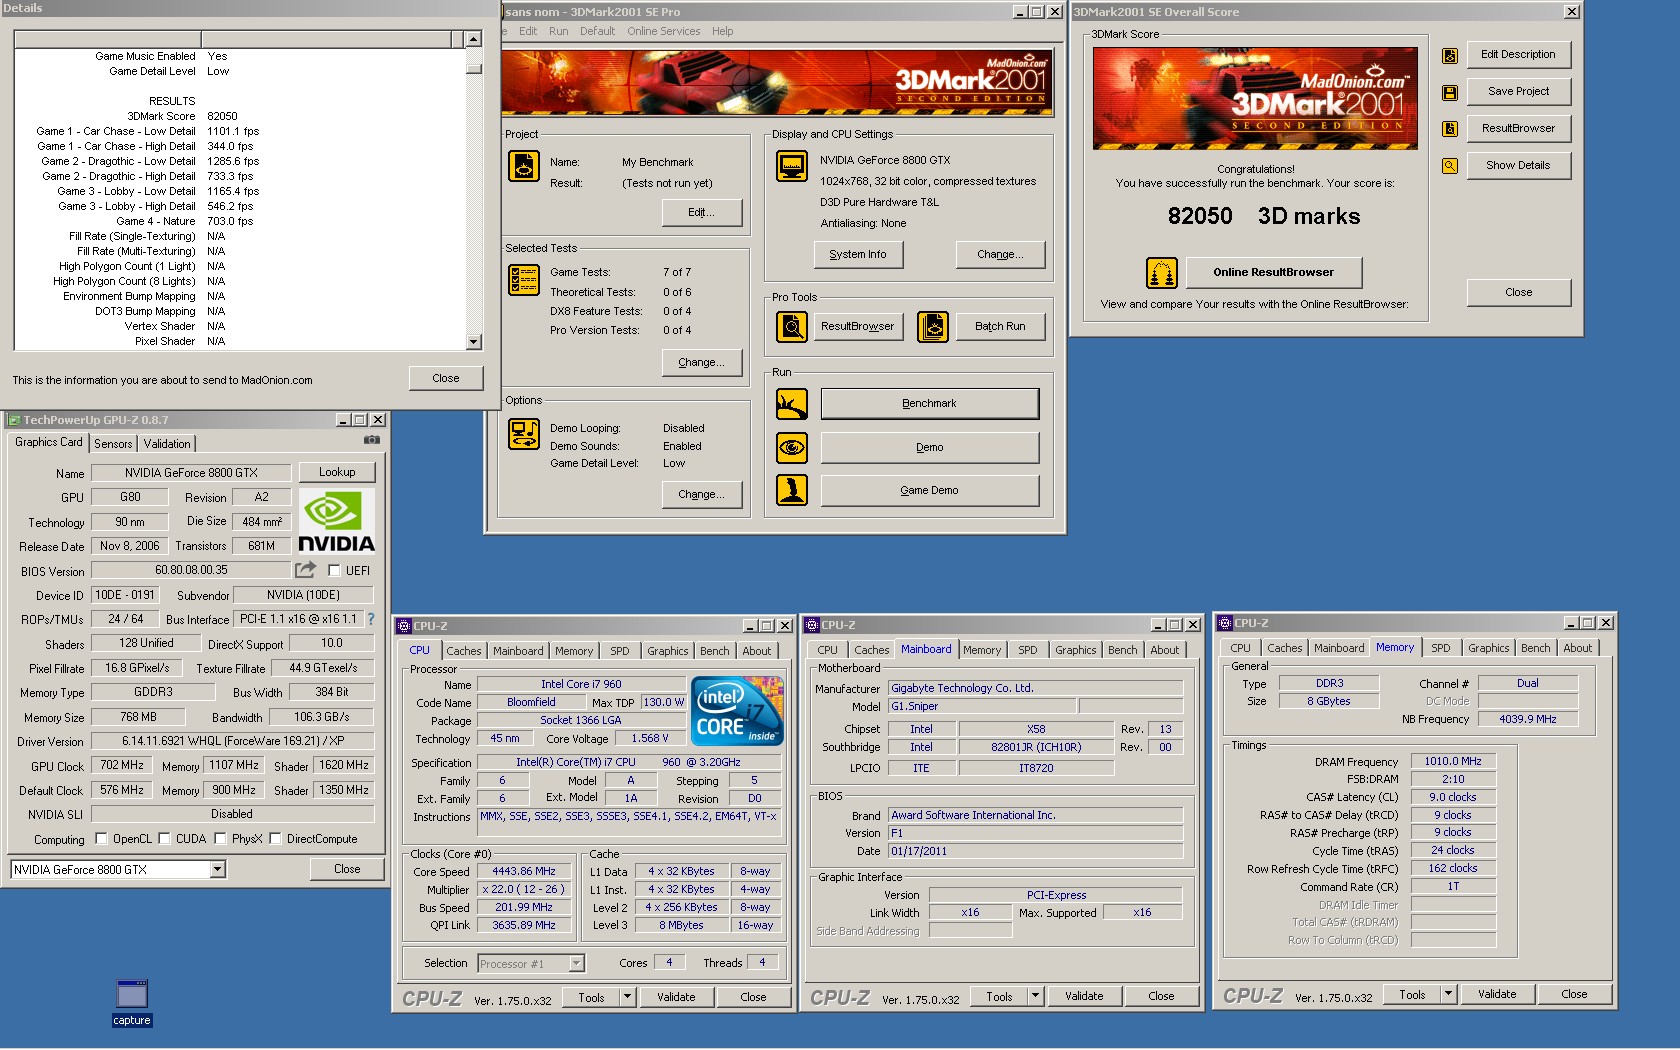Open the Help menu in 3DMark

point(722,31)
